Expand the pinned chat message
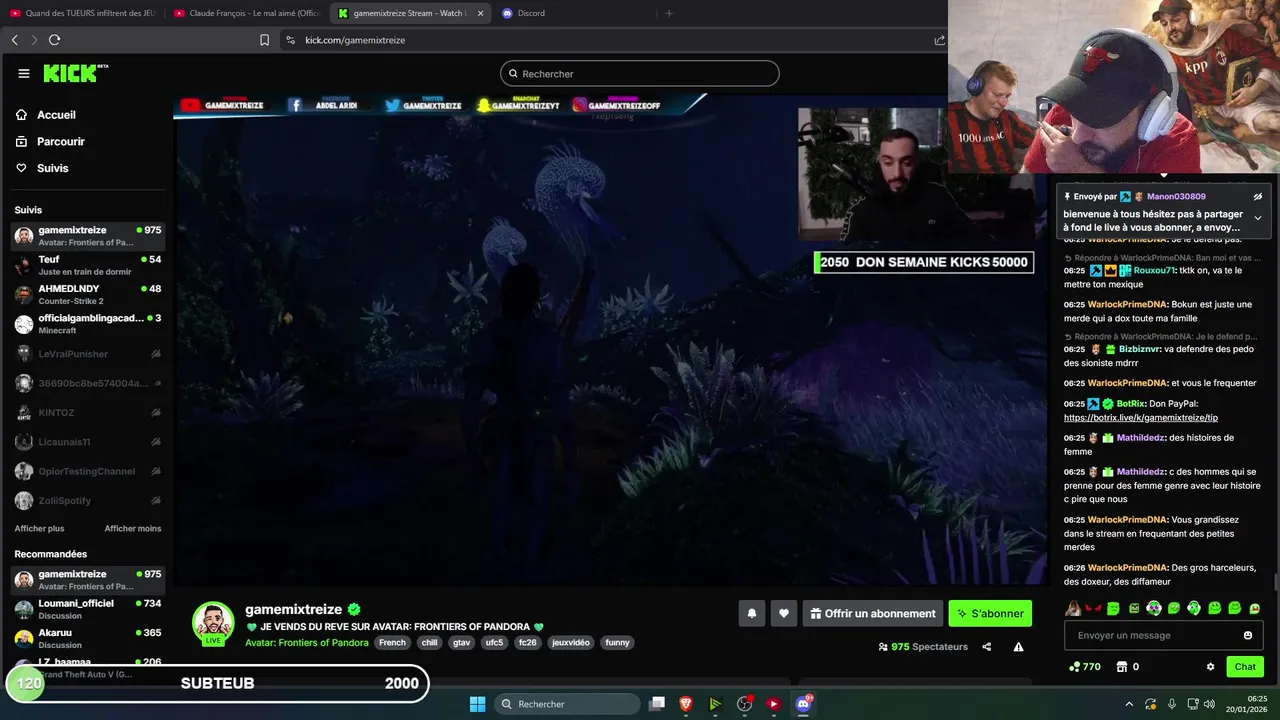This screenshot has height=720, width=1280. [1258, 217]
